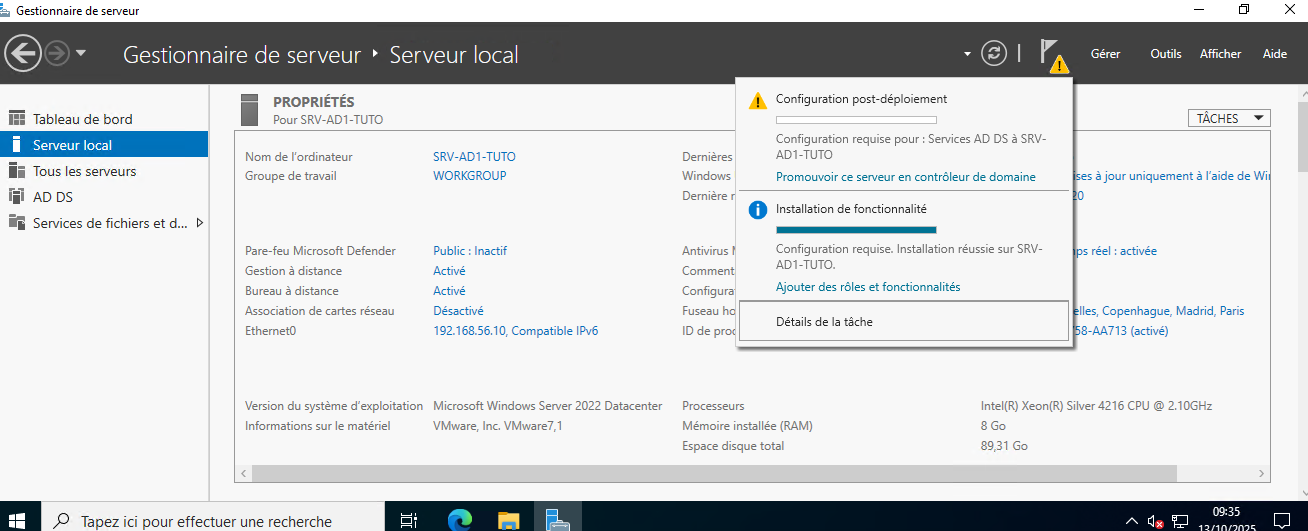Viewport: 1308px width, 531px height.
Task: Click the Pare-feu status Public : Inactif
Action: pos(469,251)
